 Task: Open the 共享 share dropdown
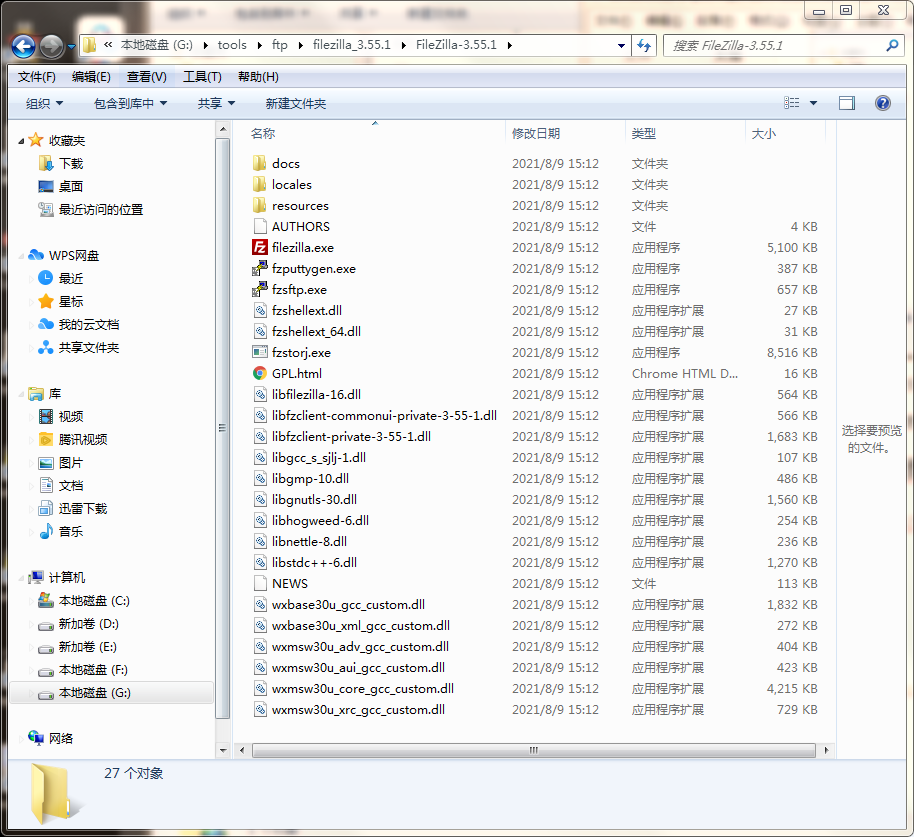pyautogui.click(x=216, y=104)
